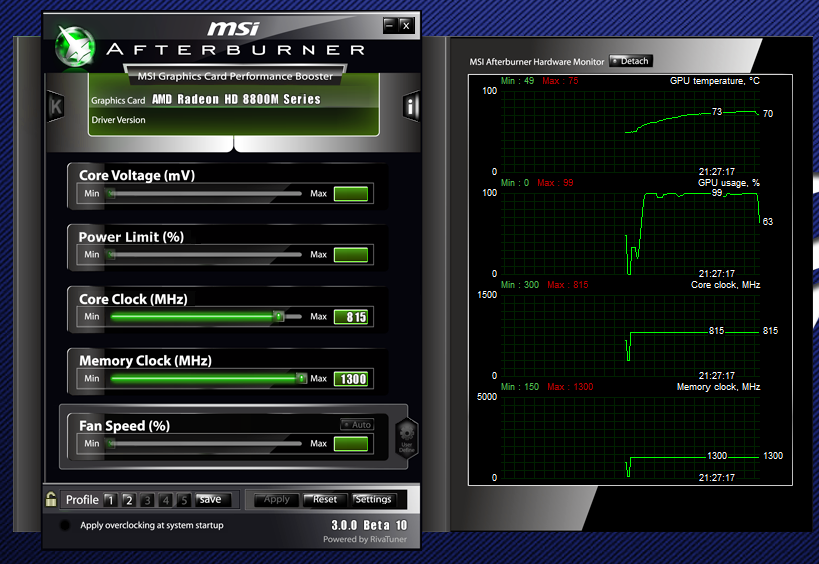
Task: Click the '3.0.0 Beta 10' version text
Action: point(369,525)
